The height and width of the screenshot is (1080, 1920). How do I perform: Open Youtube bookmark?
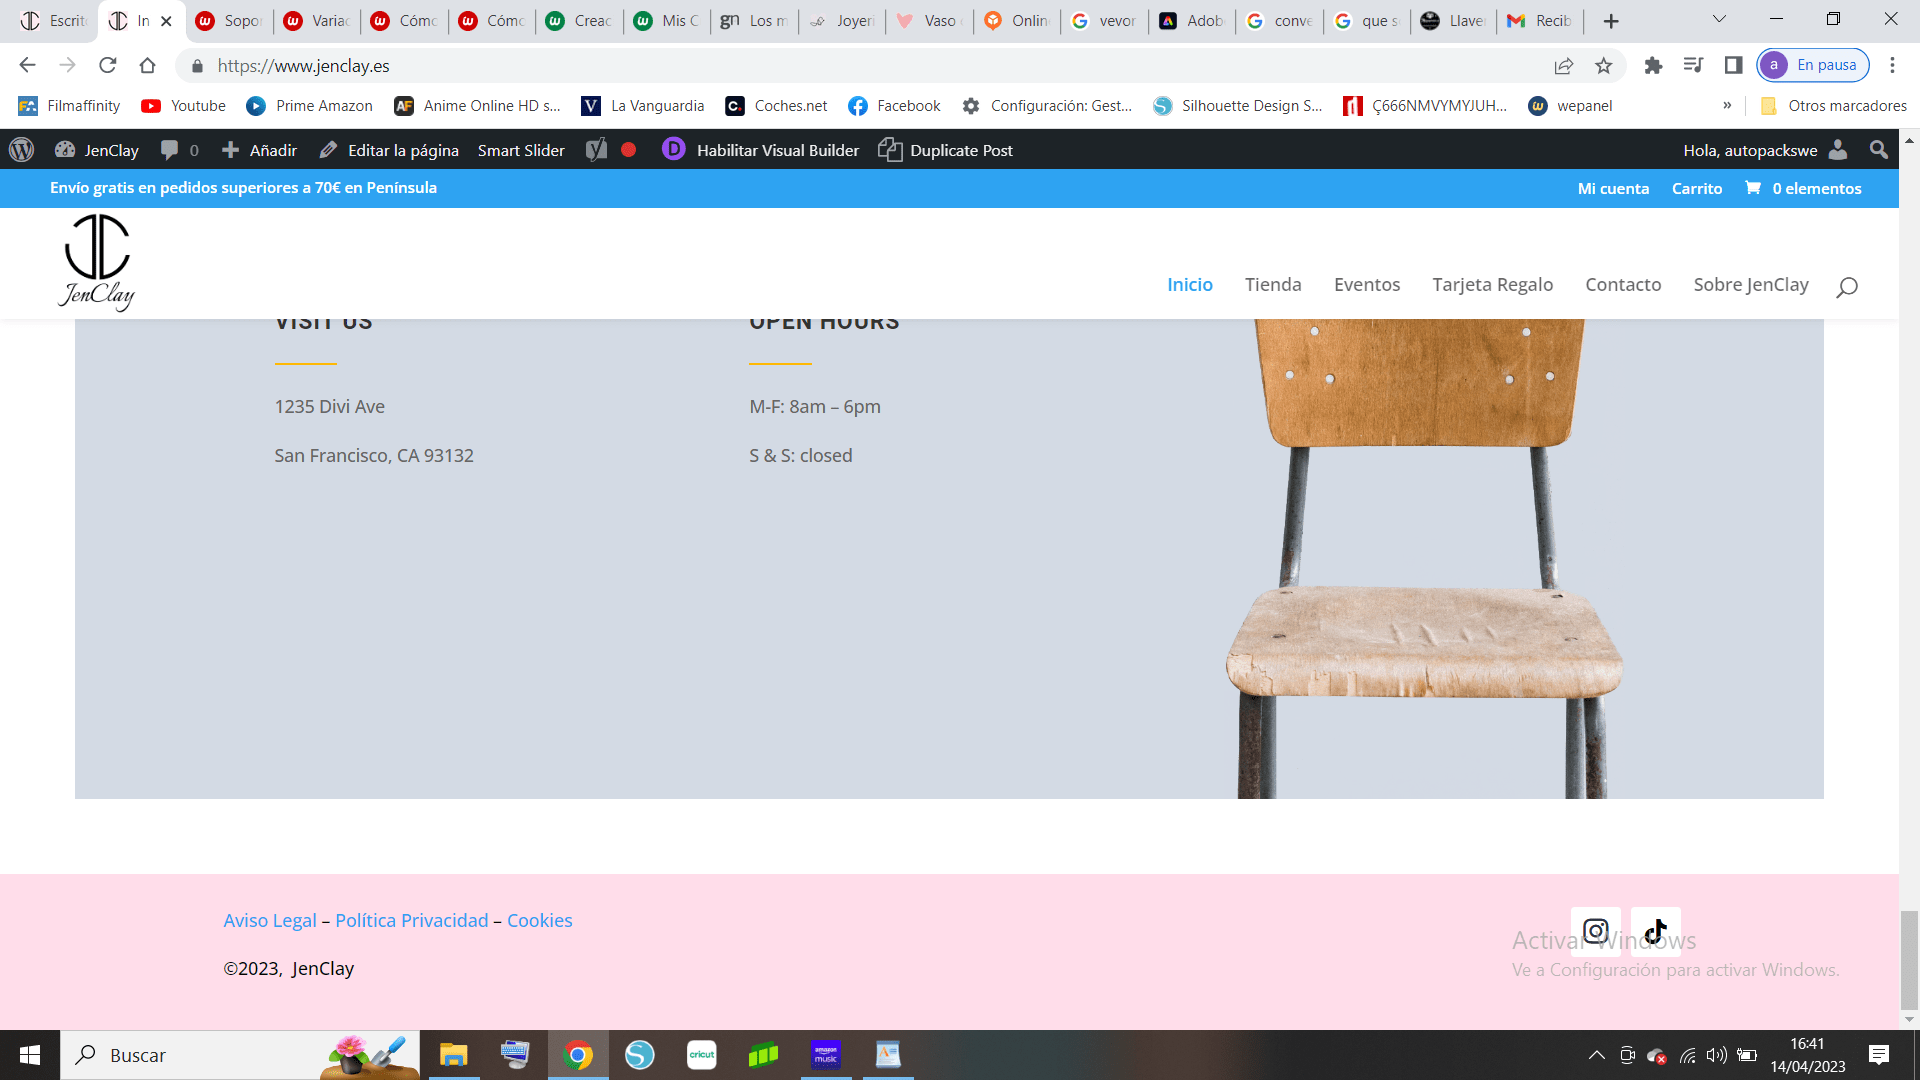(184, 106)
